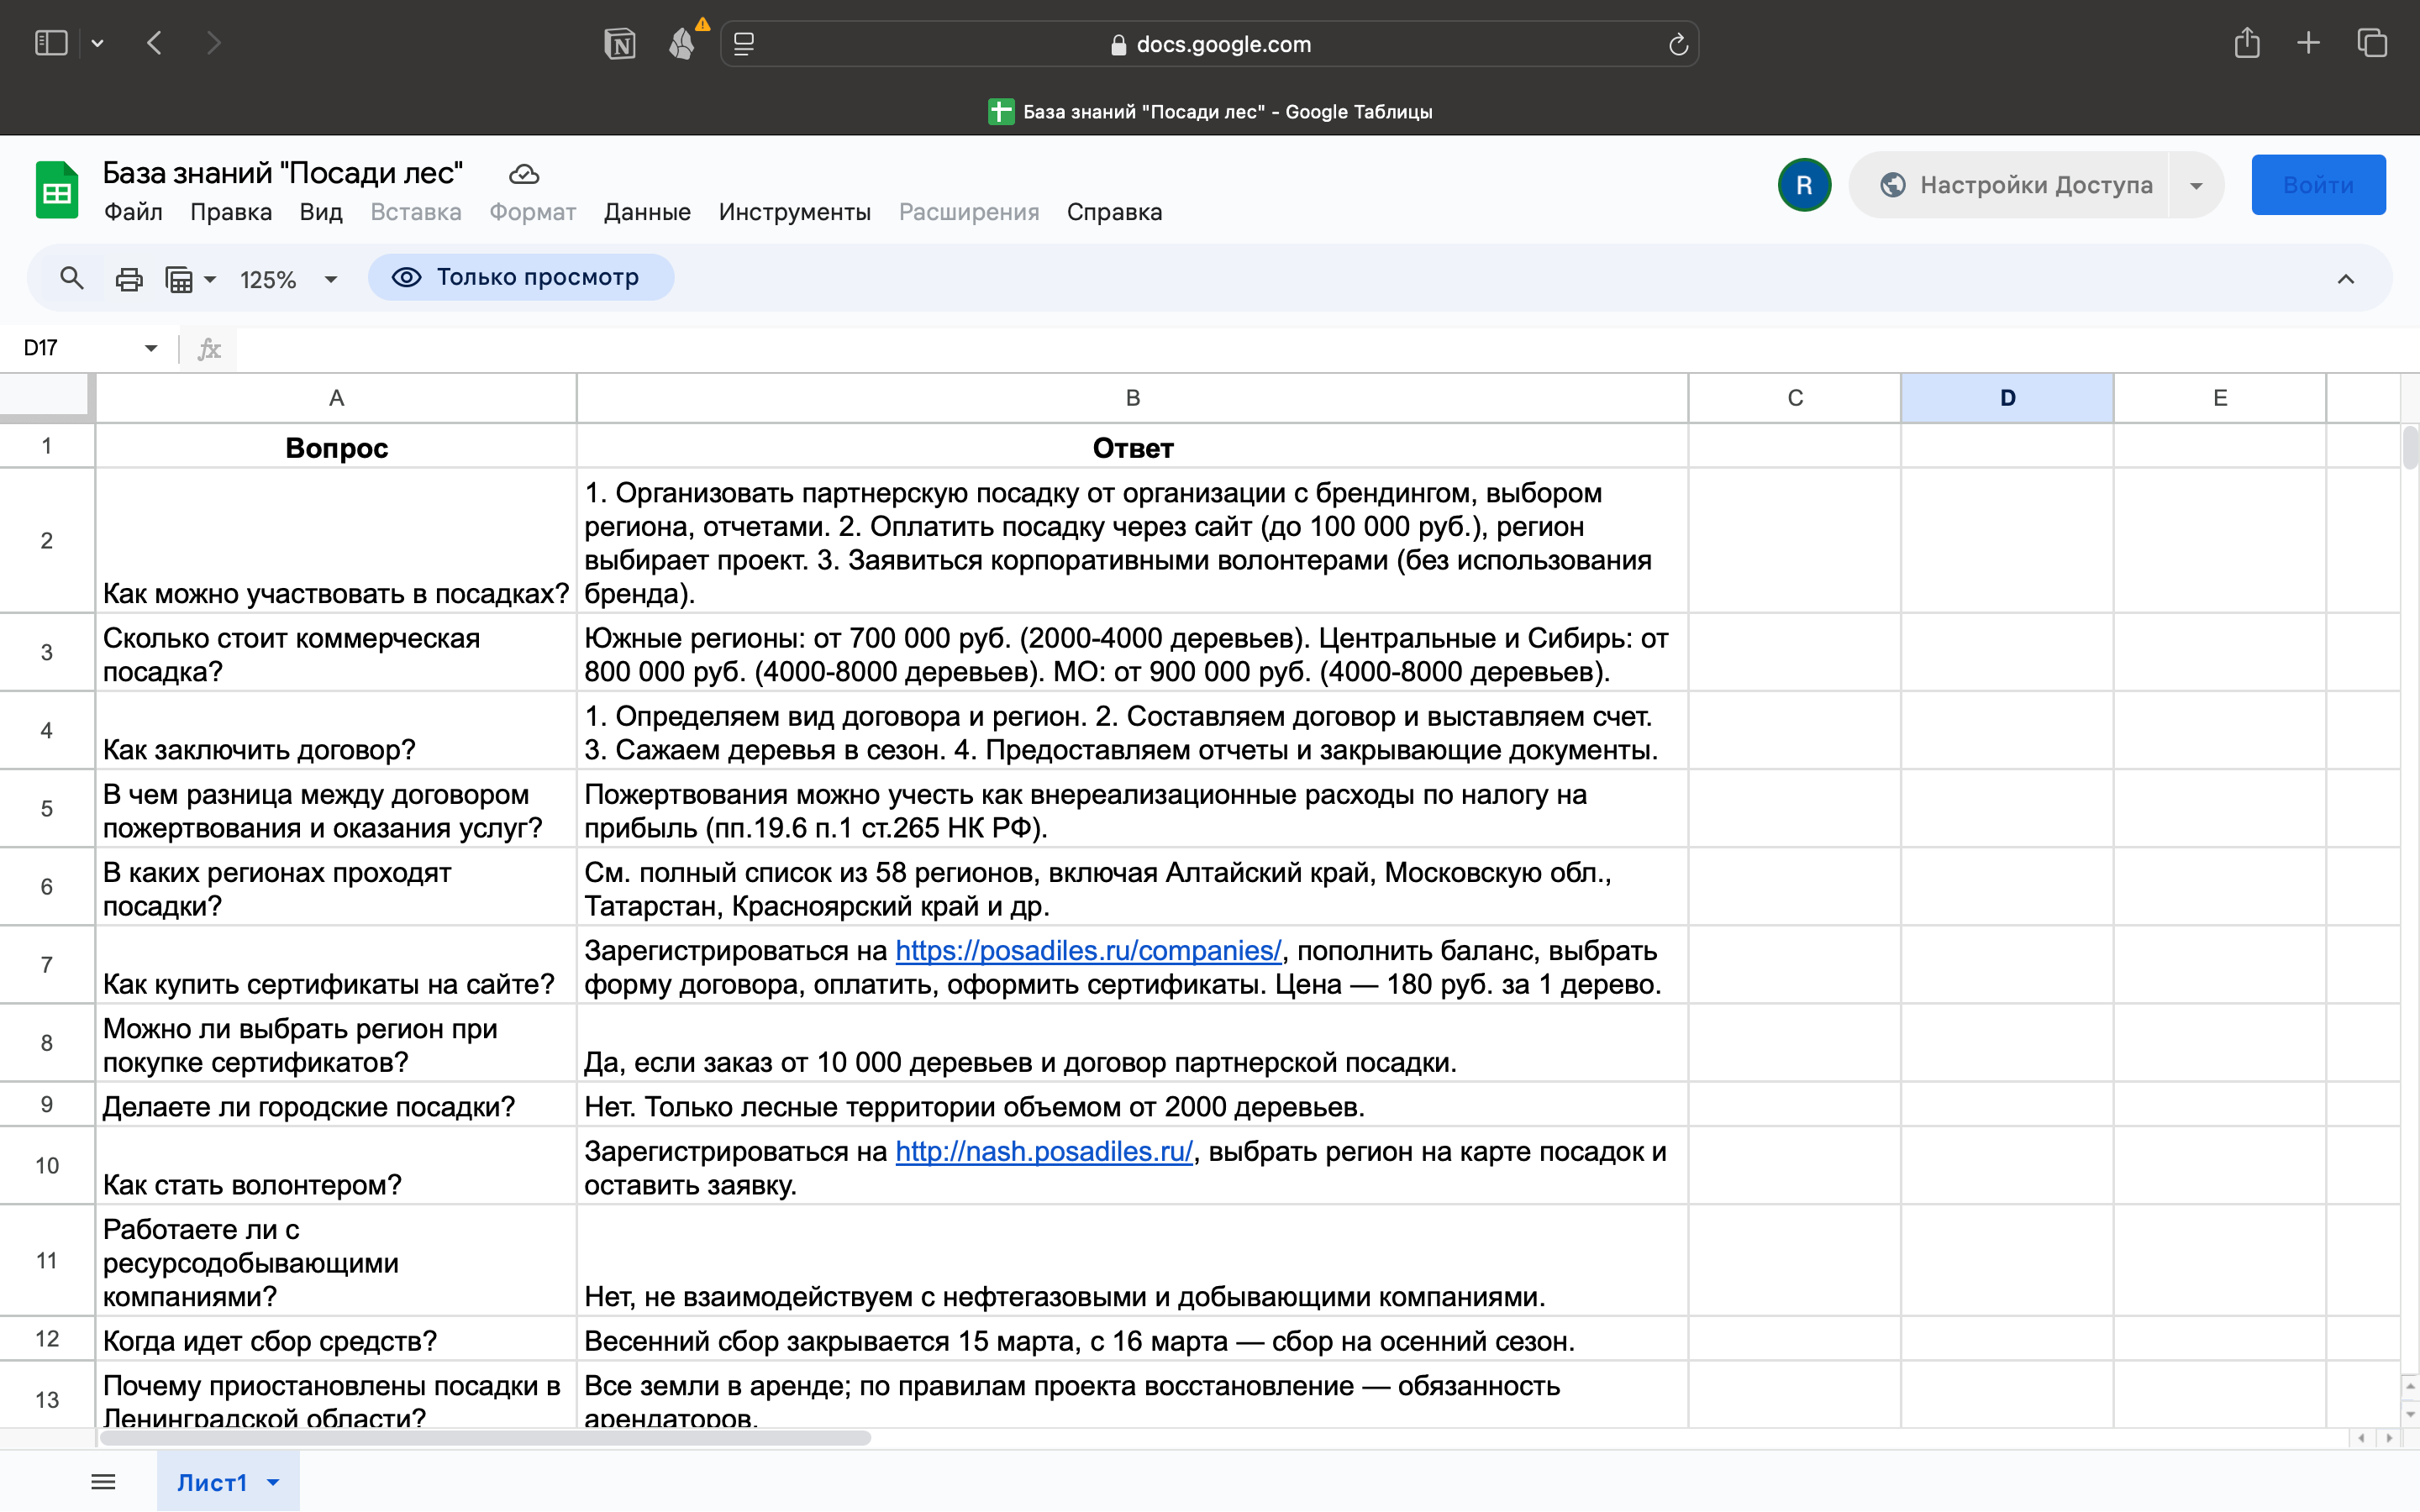
Task: Toggle the Safari sidebar button
Action: [51, 43]
